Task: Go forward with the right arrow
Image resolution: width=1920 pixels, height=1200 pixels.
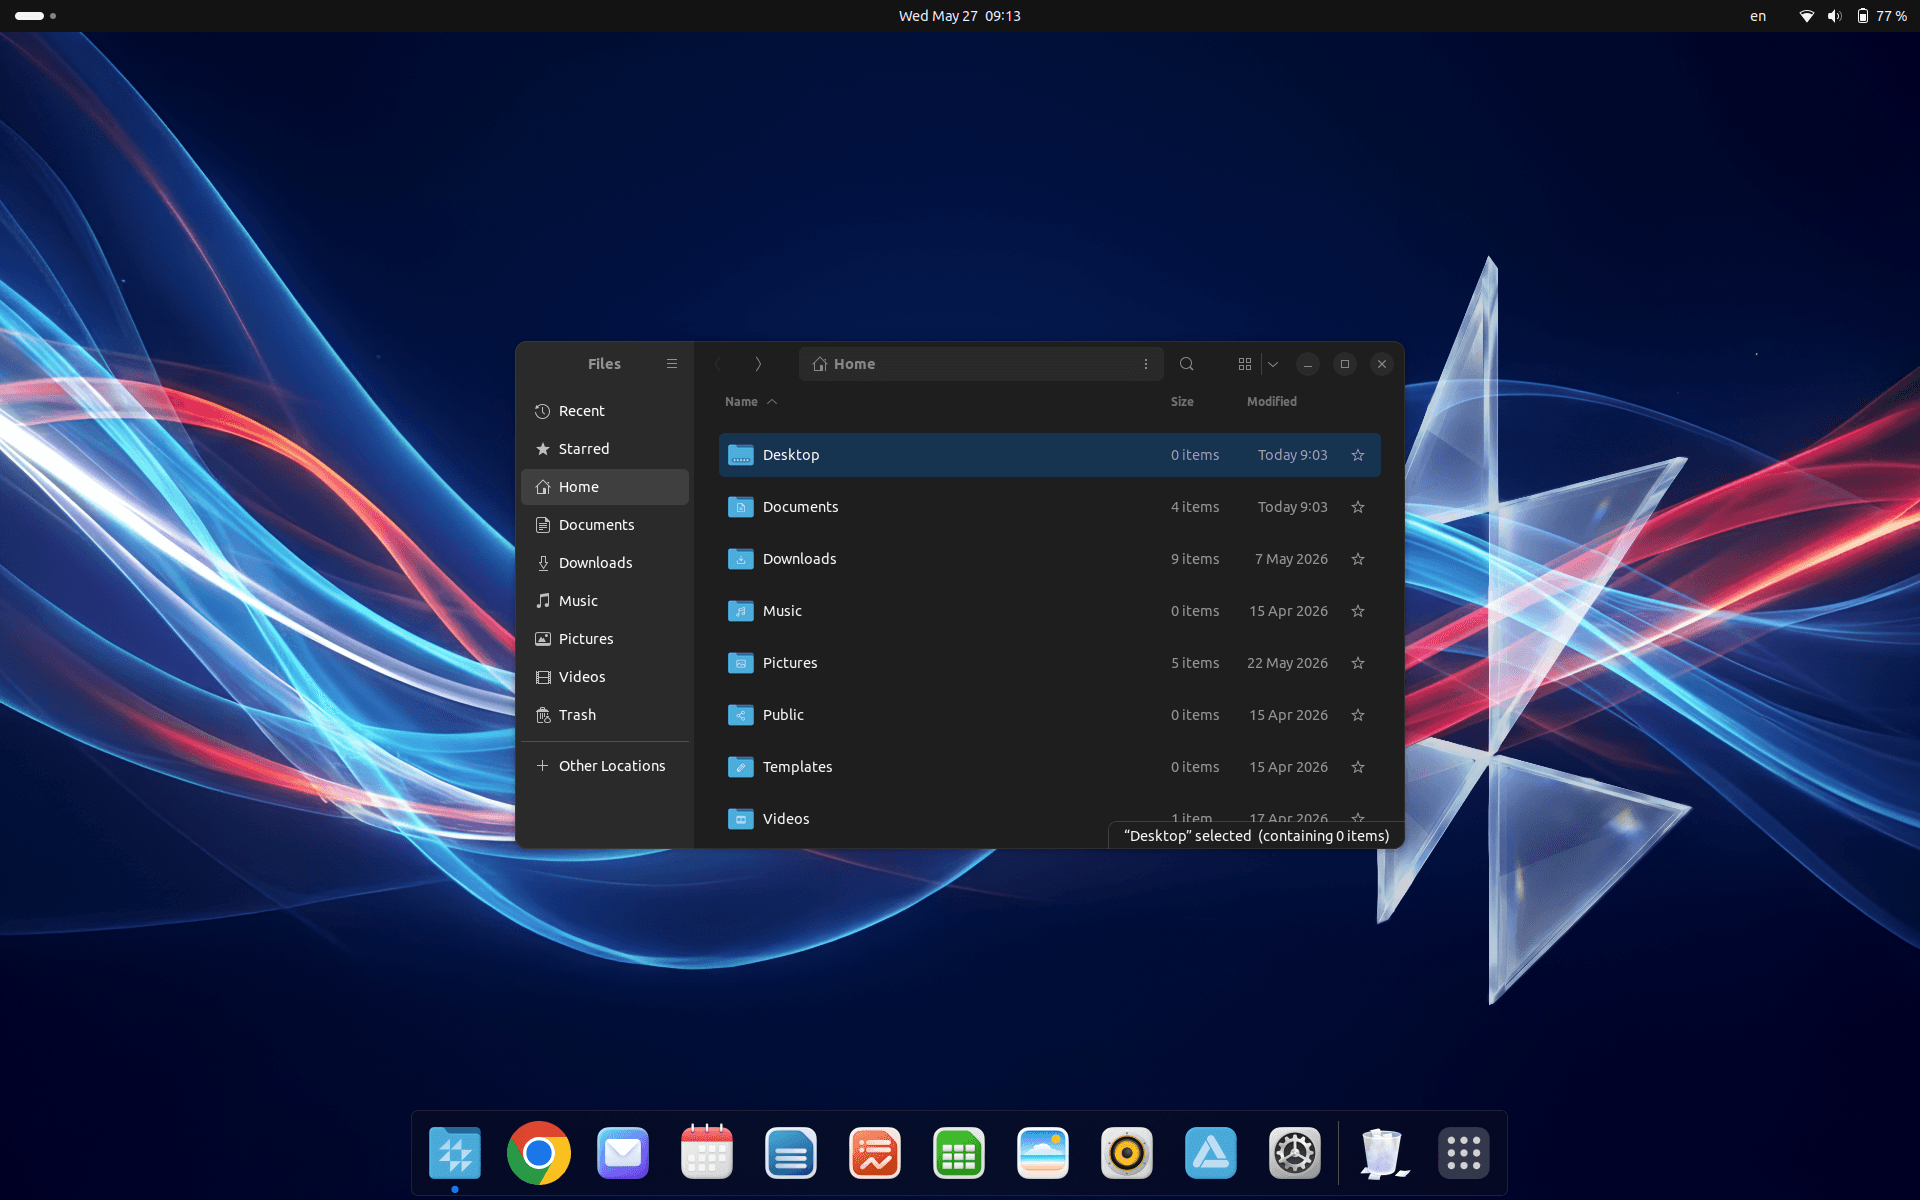Action: pos(758,364)
